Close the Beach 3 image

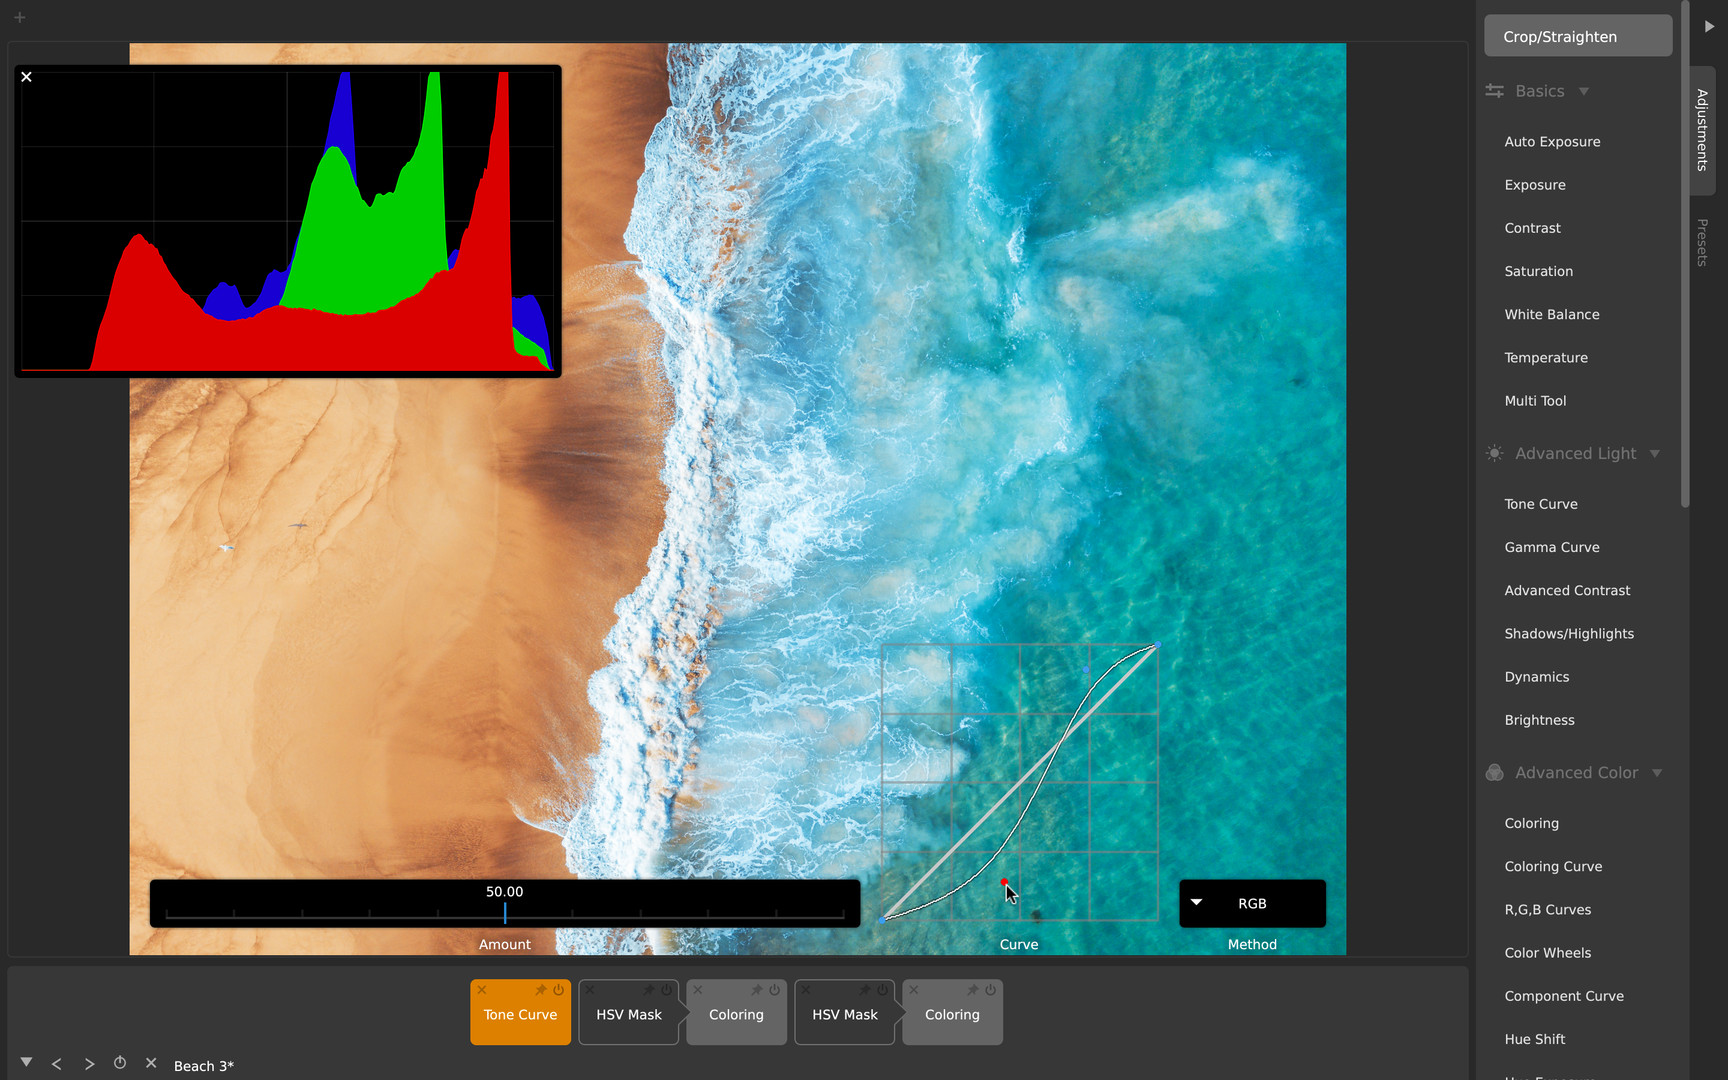(151, 1063)
